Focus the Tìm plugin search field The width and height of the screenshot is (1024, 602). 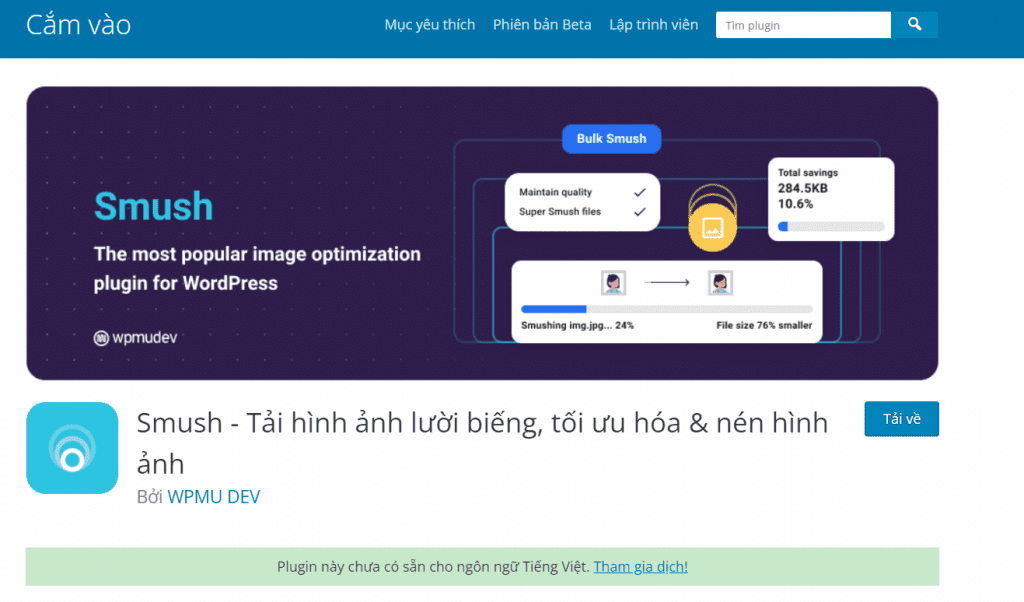803,25
